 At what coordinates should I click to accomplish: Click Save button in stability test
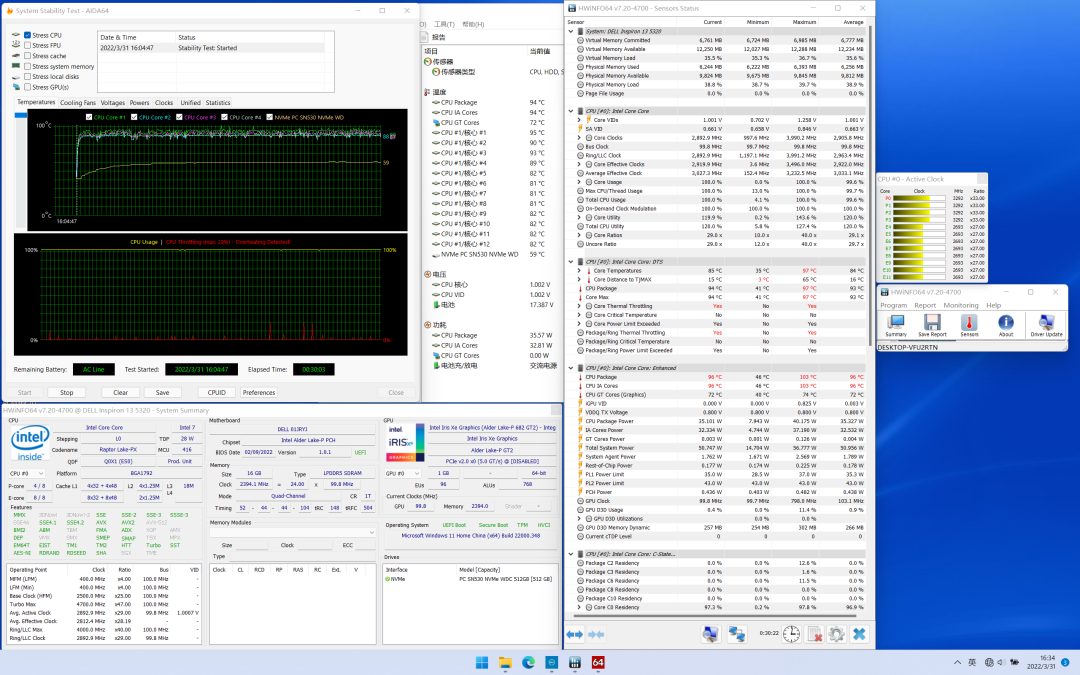click(163, 393)
